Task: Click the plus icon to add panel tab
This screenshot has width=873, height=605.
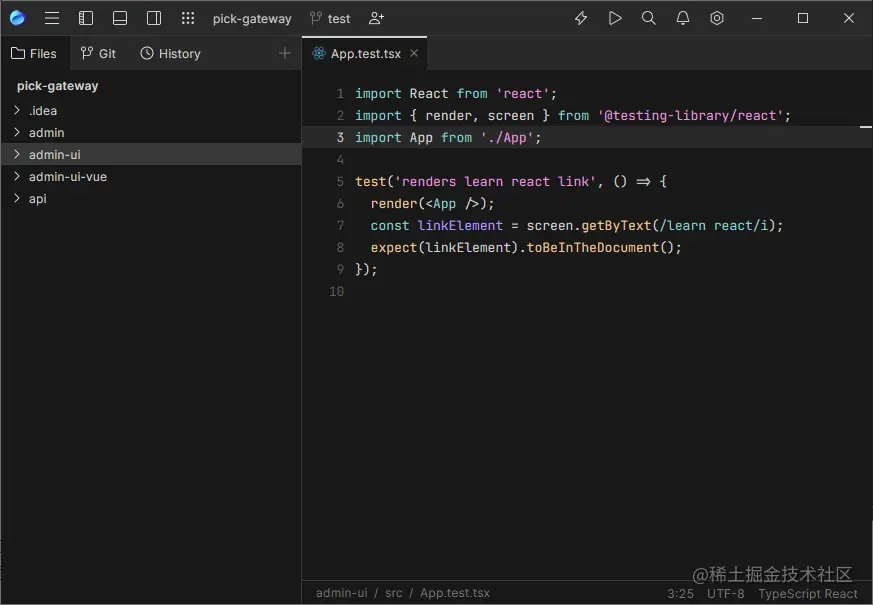Action: point(285,53)
